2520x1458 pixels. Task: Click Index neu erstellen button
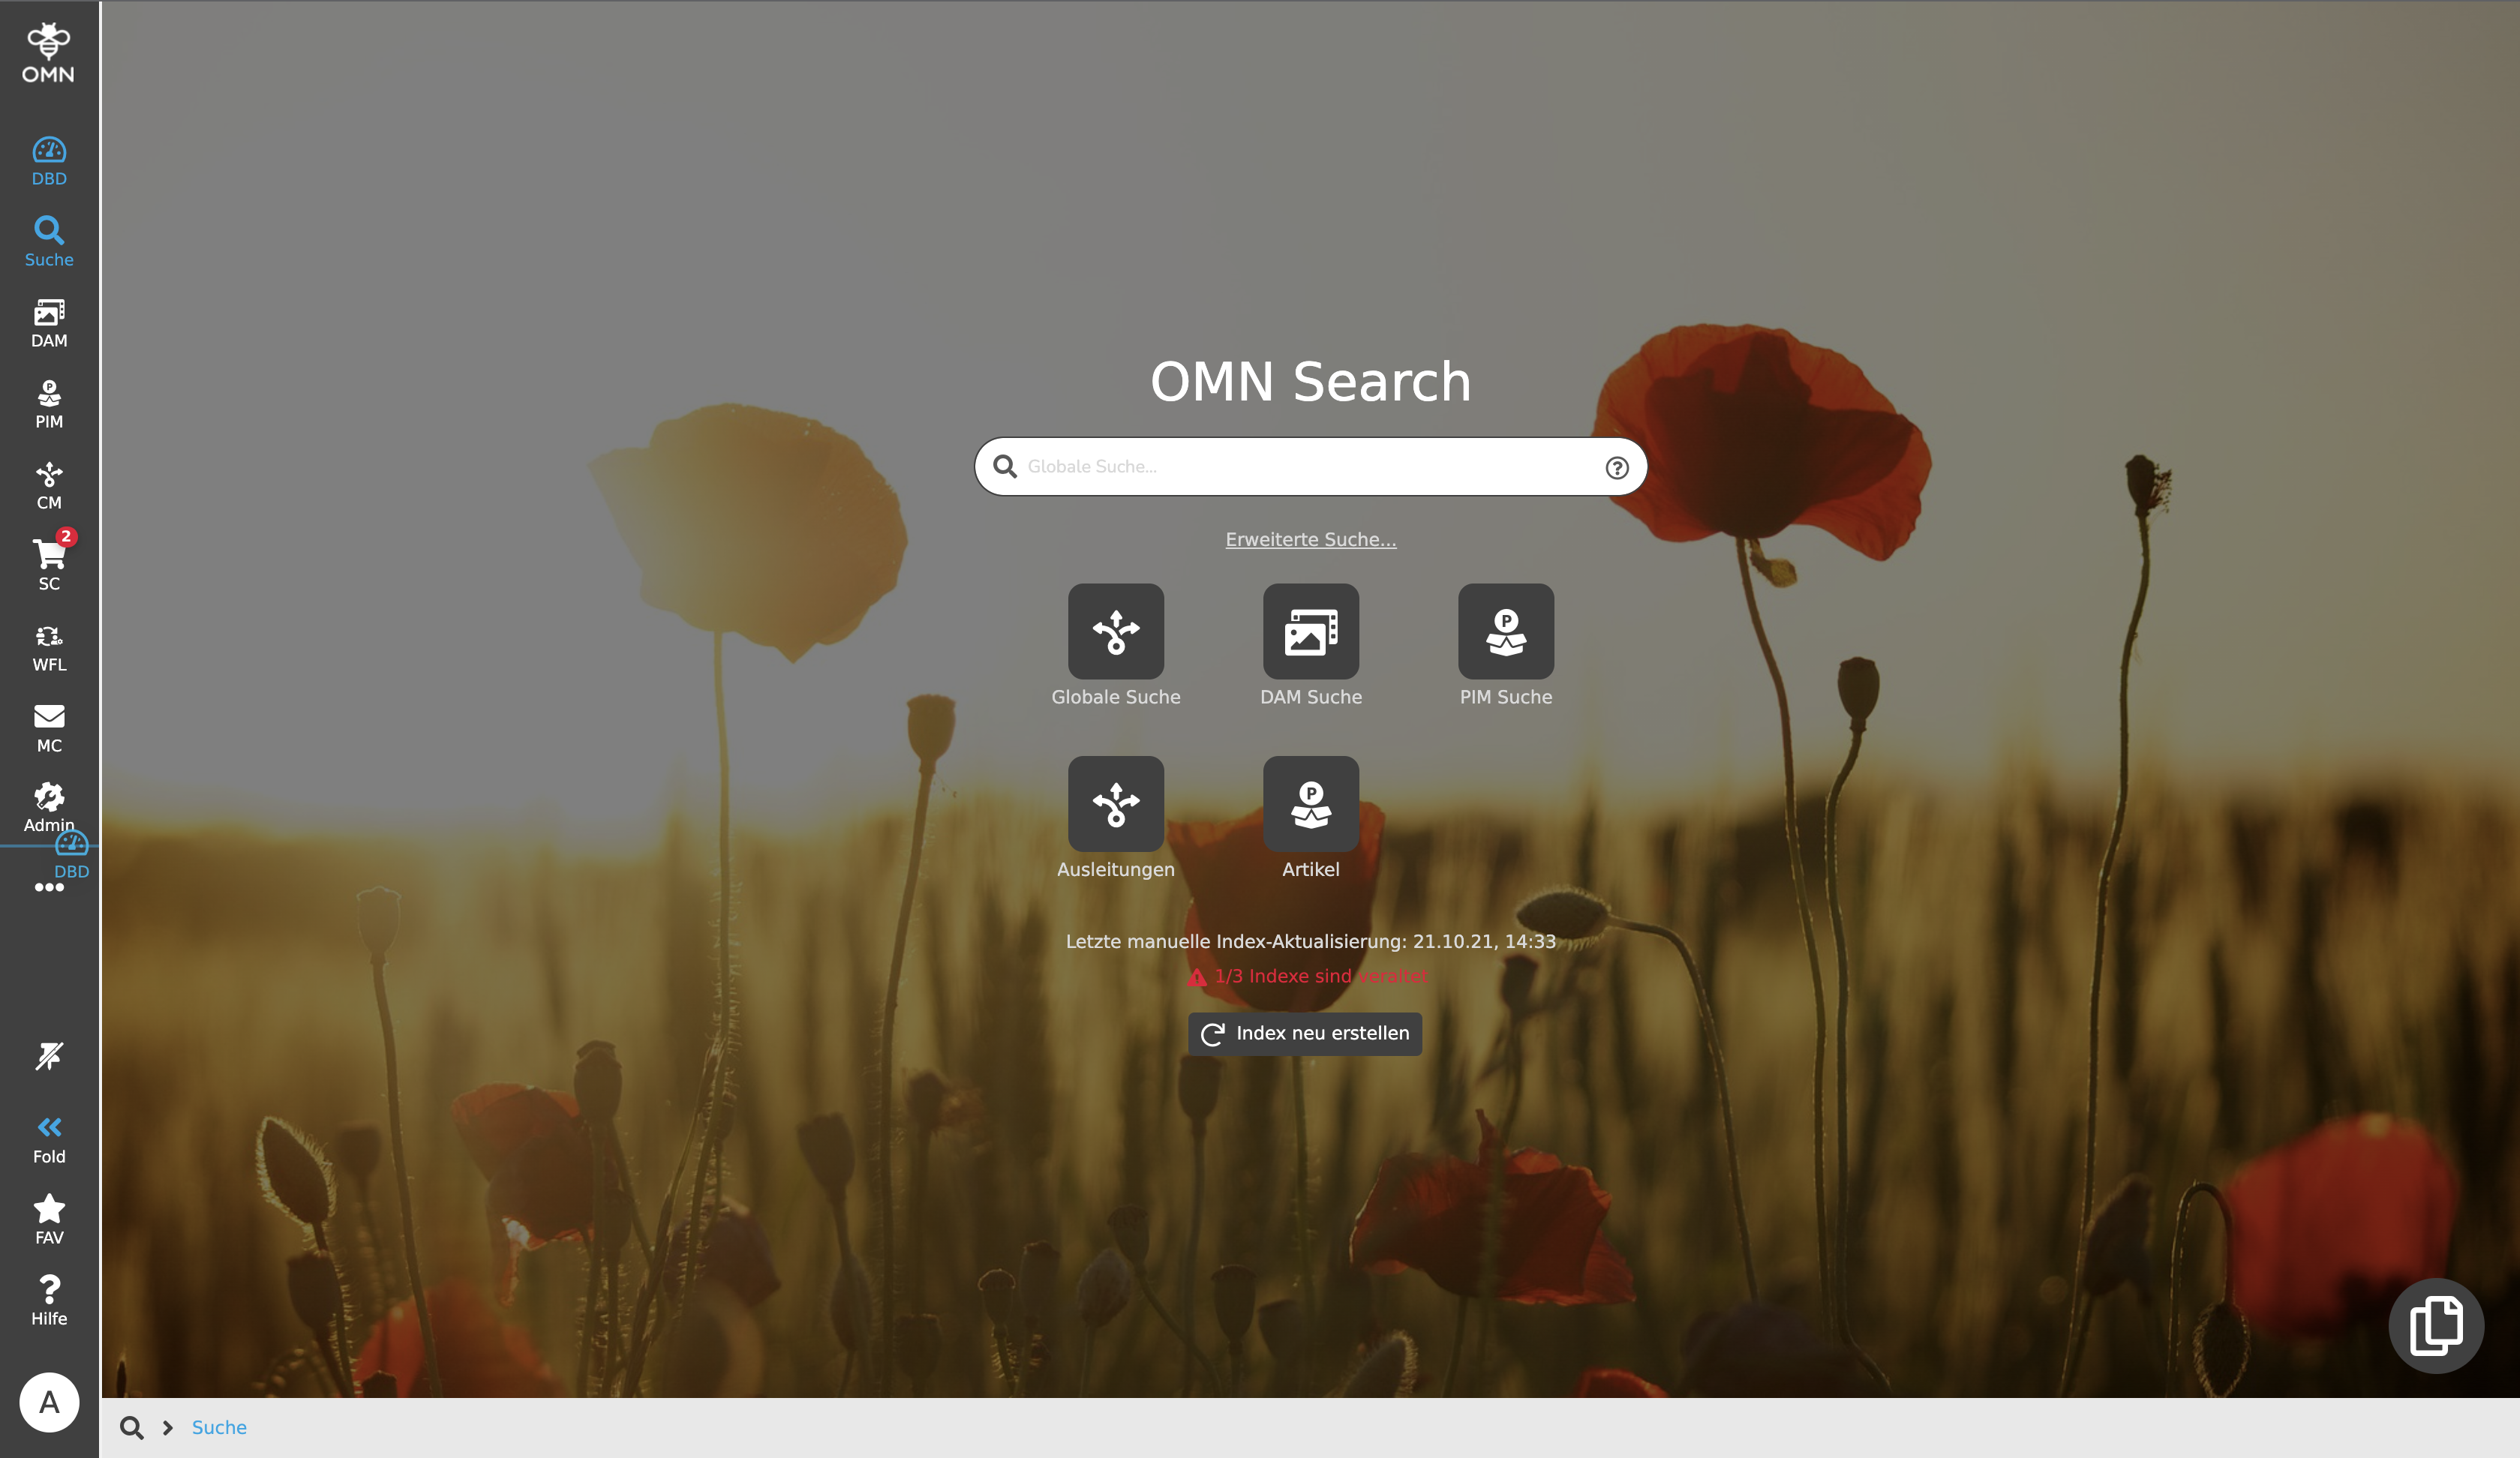pos(1304,1033)
